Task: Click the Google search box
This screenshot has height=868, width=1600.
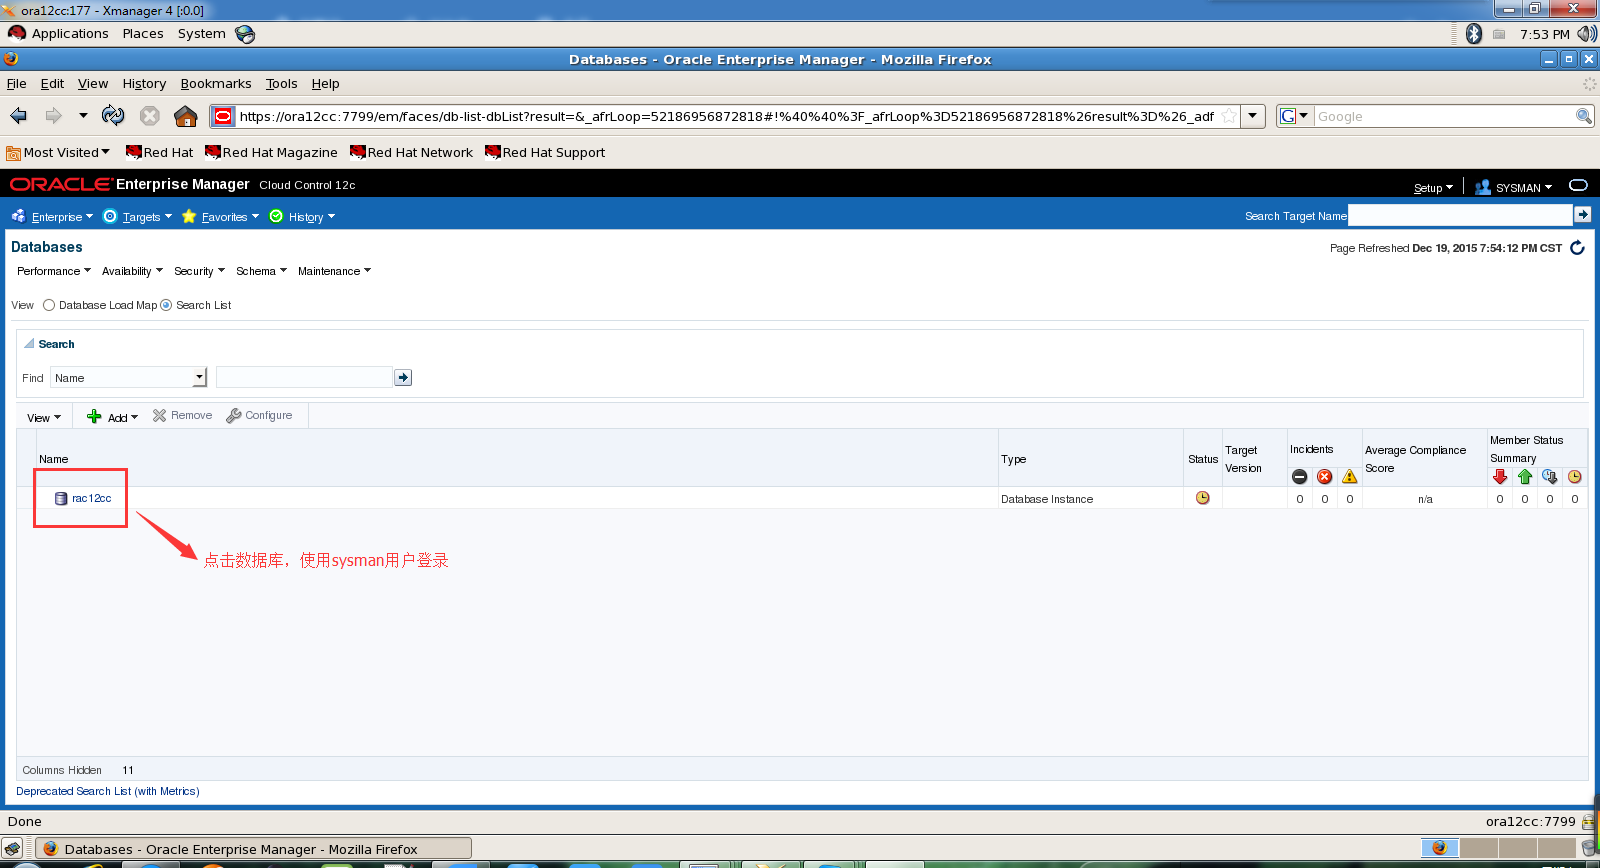Action: (1444, 116)
